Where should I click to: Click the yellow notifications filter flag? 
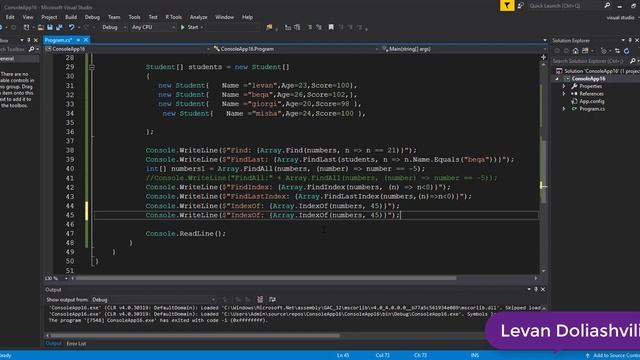(x=507, y=5)
